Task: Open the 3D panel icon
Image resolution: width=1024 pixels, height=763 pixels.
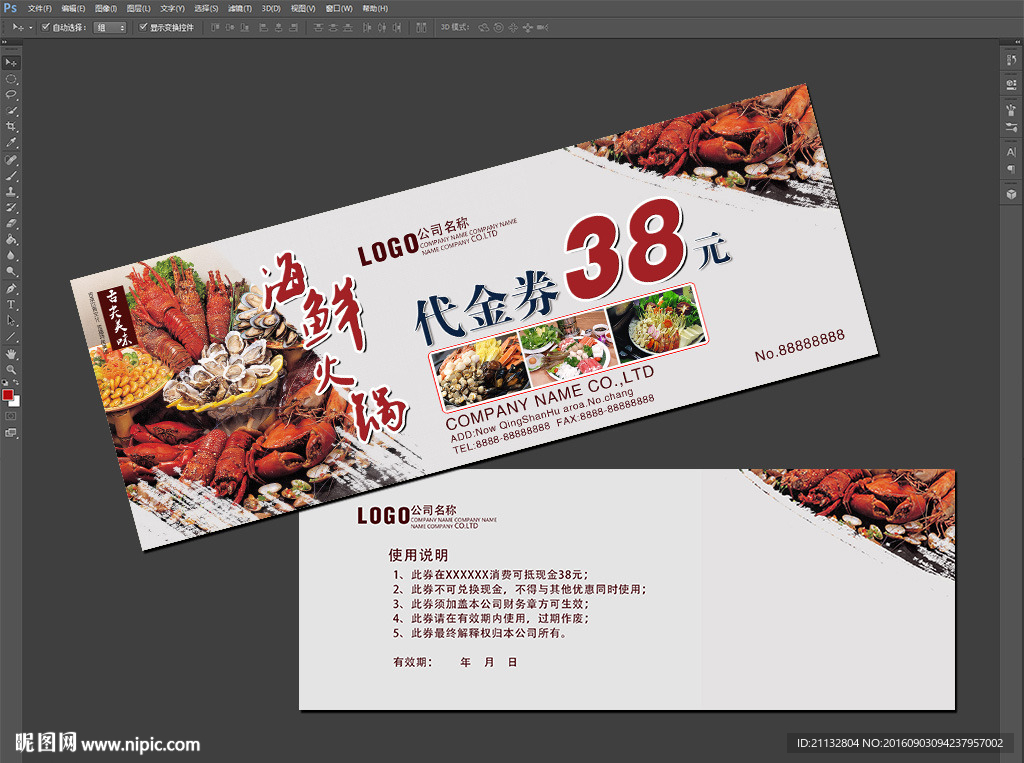Action: (1011, 194)
